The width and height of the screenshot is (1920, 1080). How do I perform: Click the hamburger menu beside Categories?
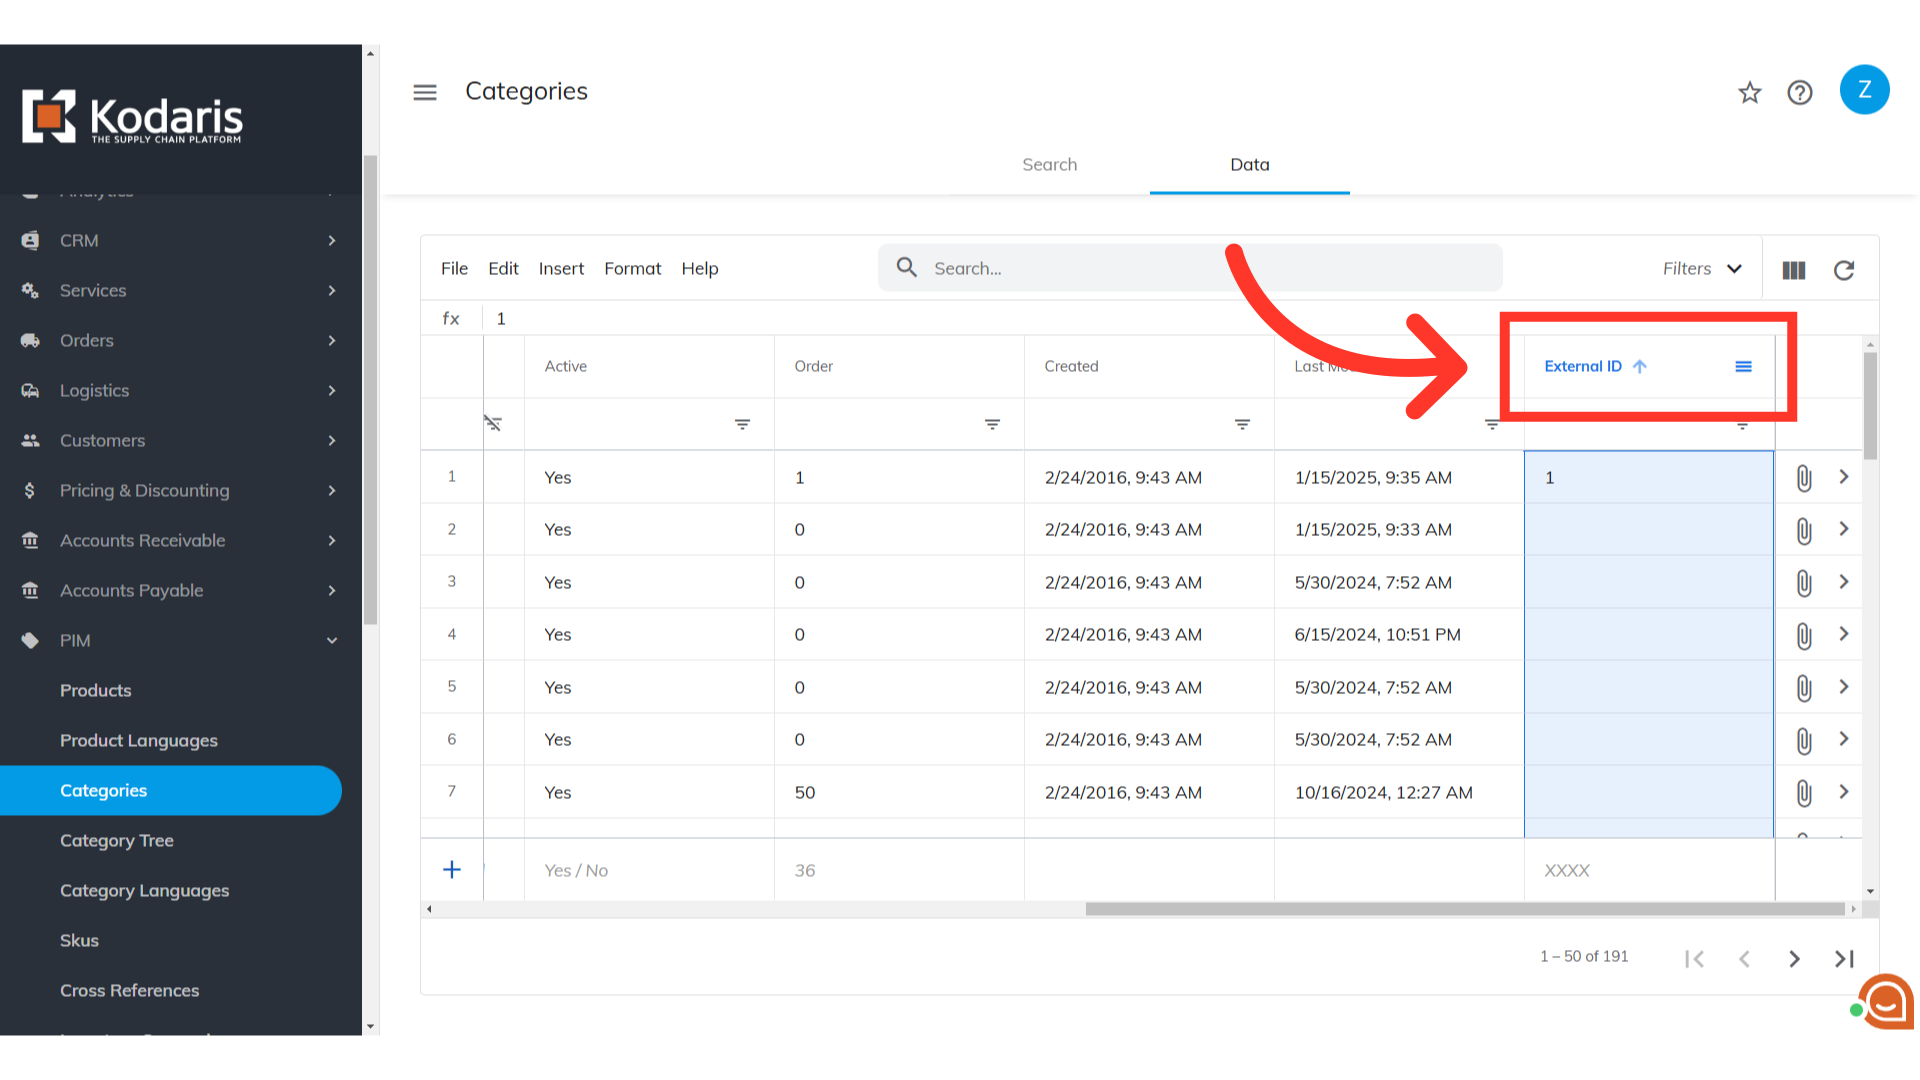pos(425,92)
